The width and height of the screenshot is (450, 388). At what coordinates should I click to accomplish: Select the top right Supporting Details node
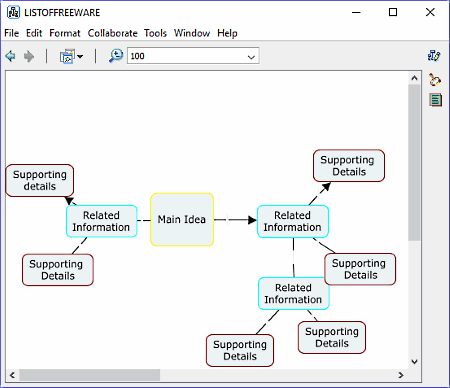tap(349, 166)
